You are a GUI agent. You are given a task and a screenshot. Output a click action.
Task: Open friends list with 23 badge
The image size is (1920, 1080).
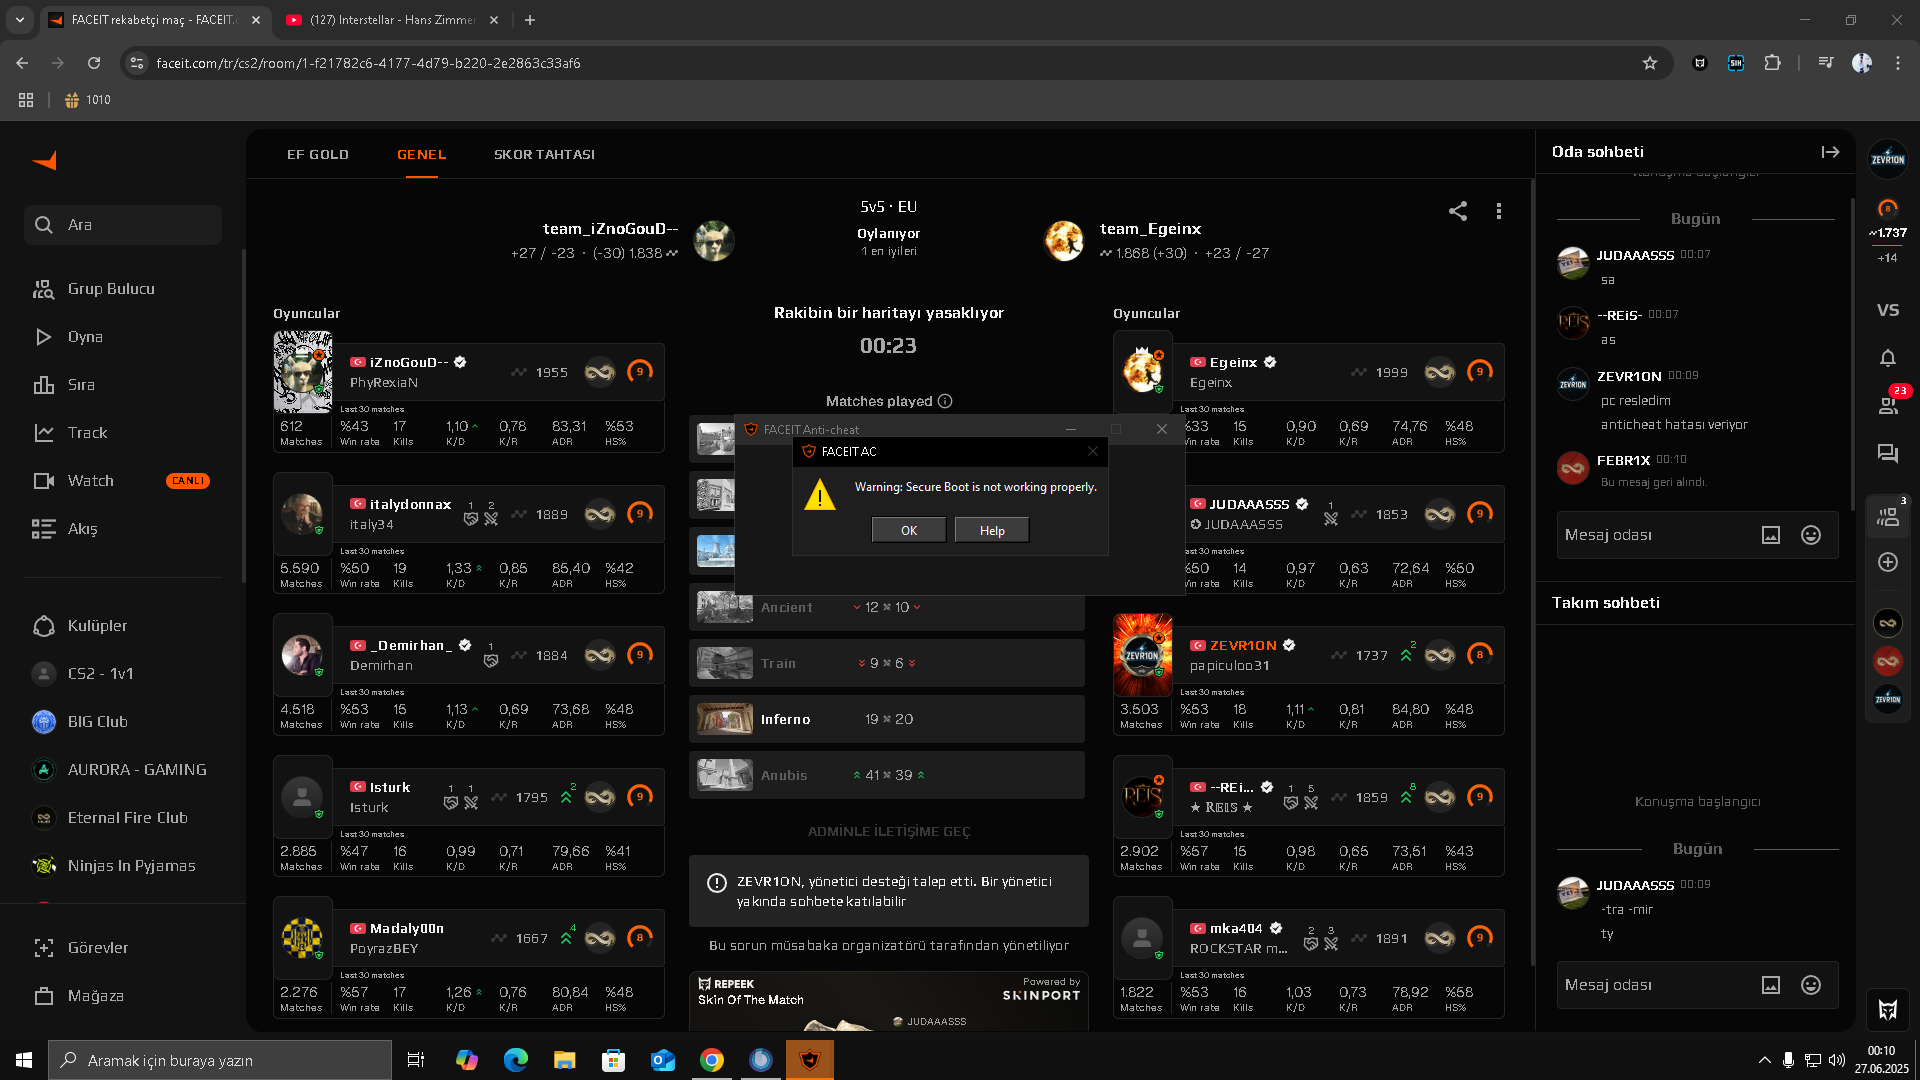point(1888,404)
